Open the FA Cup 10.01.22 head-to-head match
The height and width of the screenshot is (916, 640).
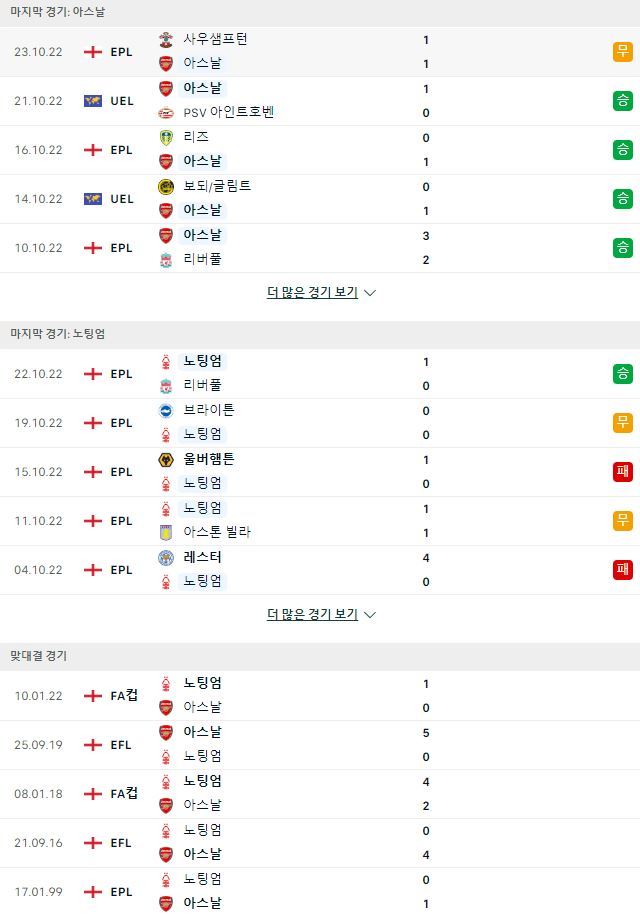point(320,696)
